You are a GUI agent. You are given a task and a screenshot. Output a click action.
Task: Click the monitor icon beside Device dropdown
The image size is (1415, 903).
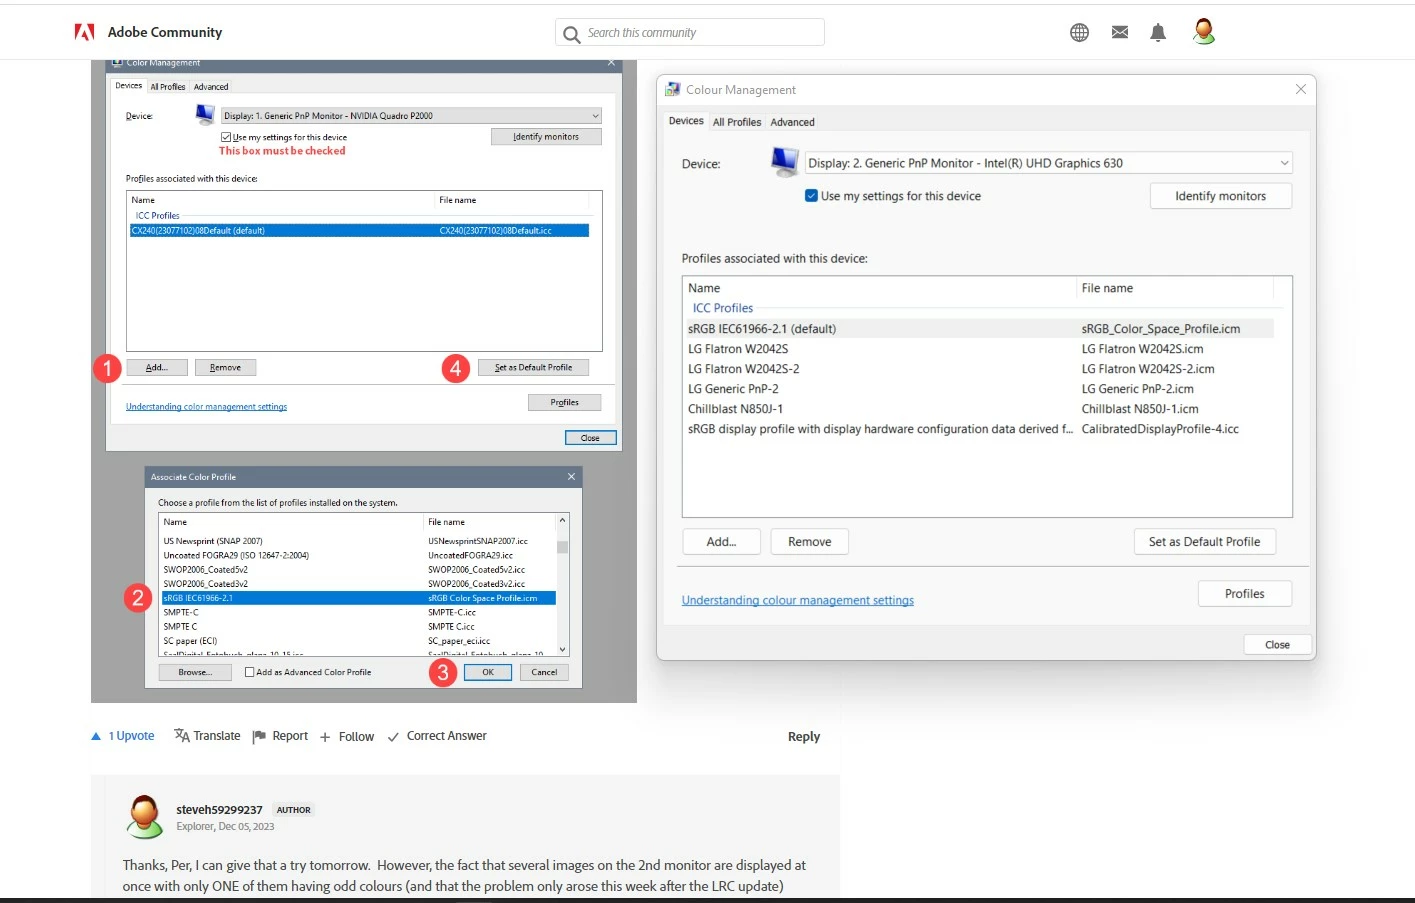point(785,161)
